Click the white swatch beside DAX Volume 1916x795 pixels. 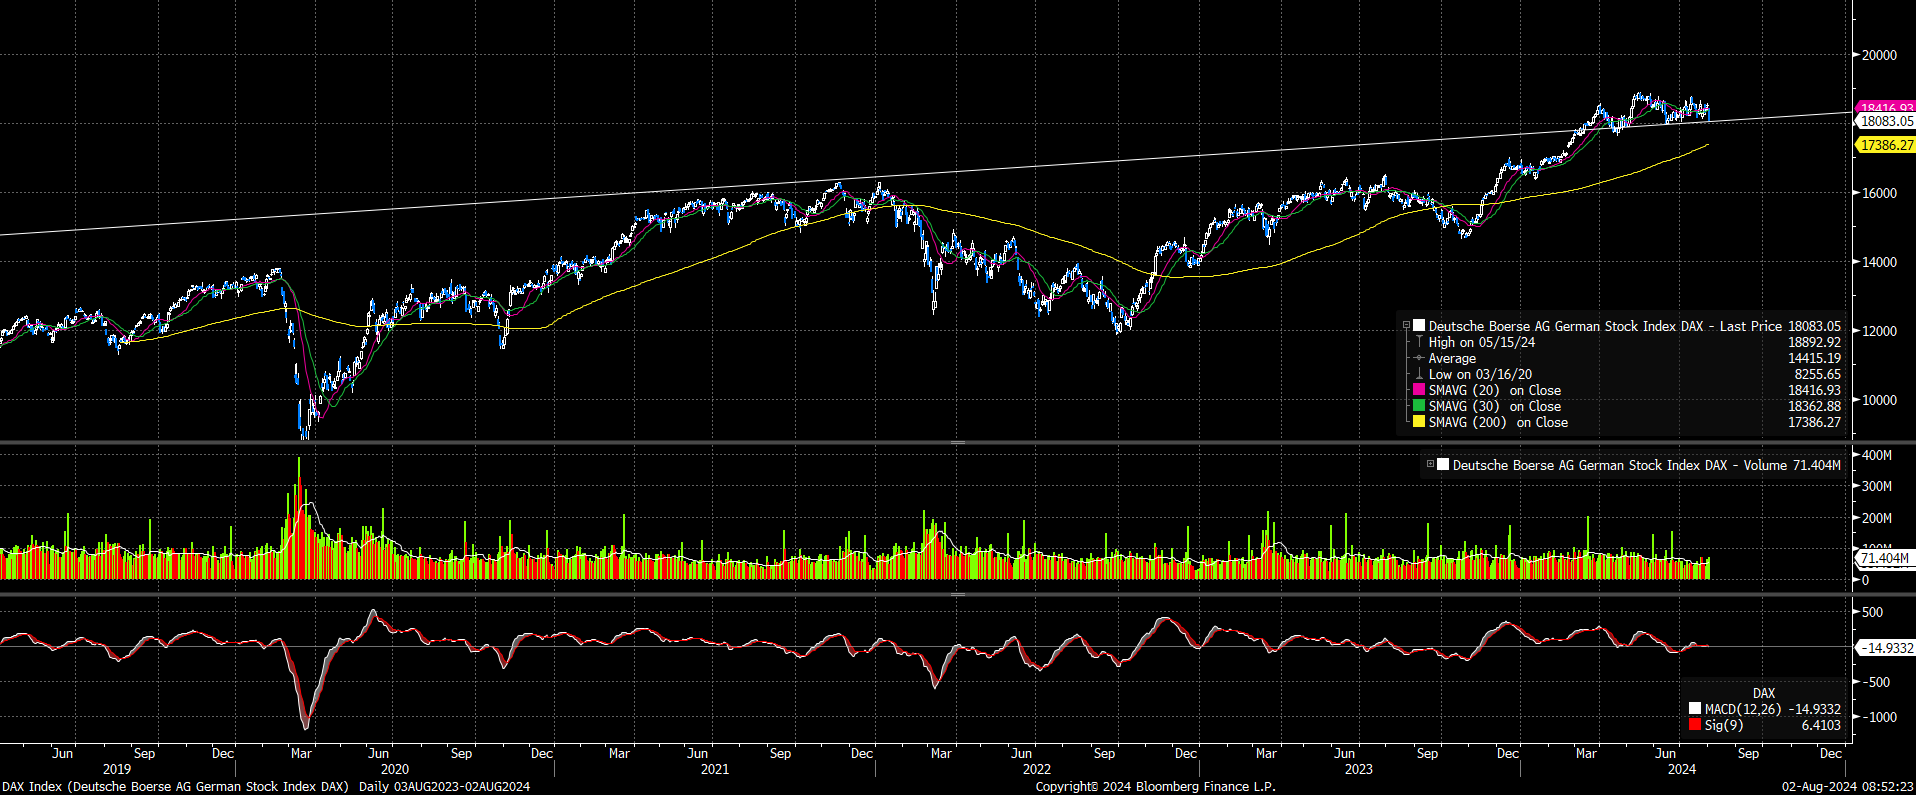(x=1442, y=464)
